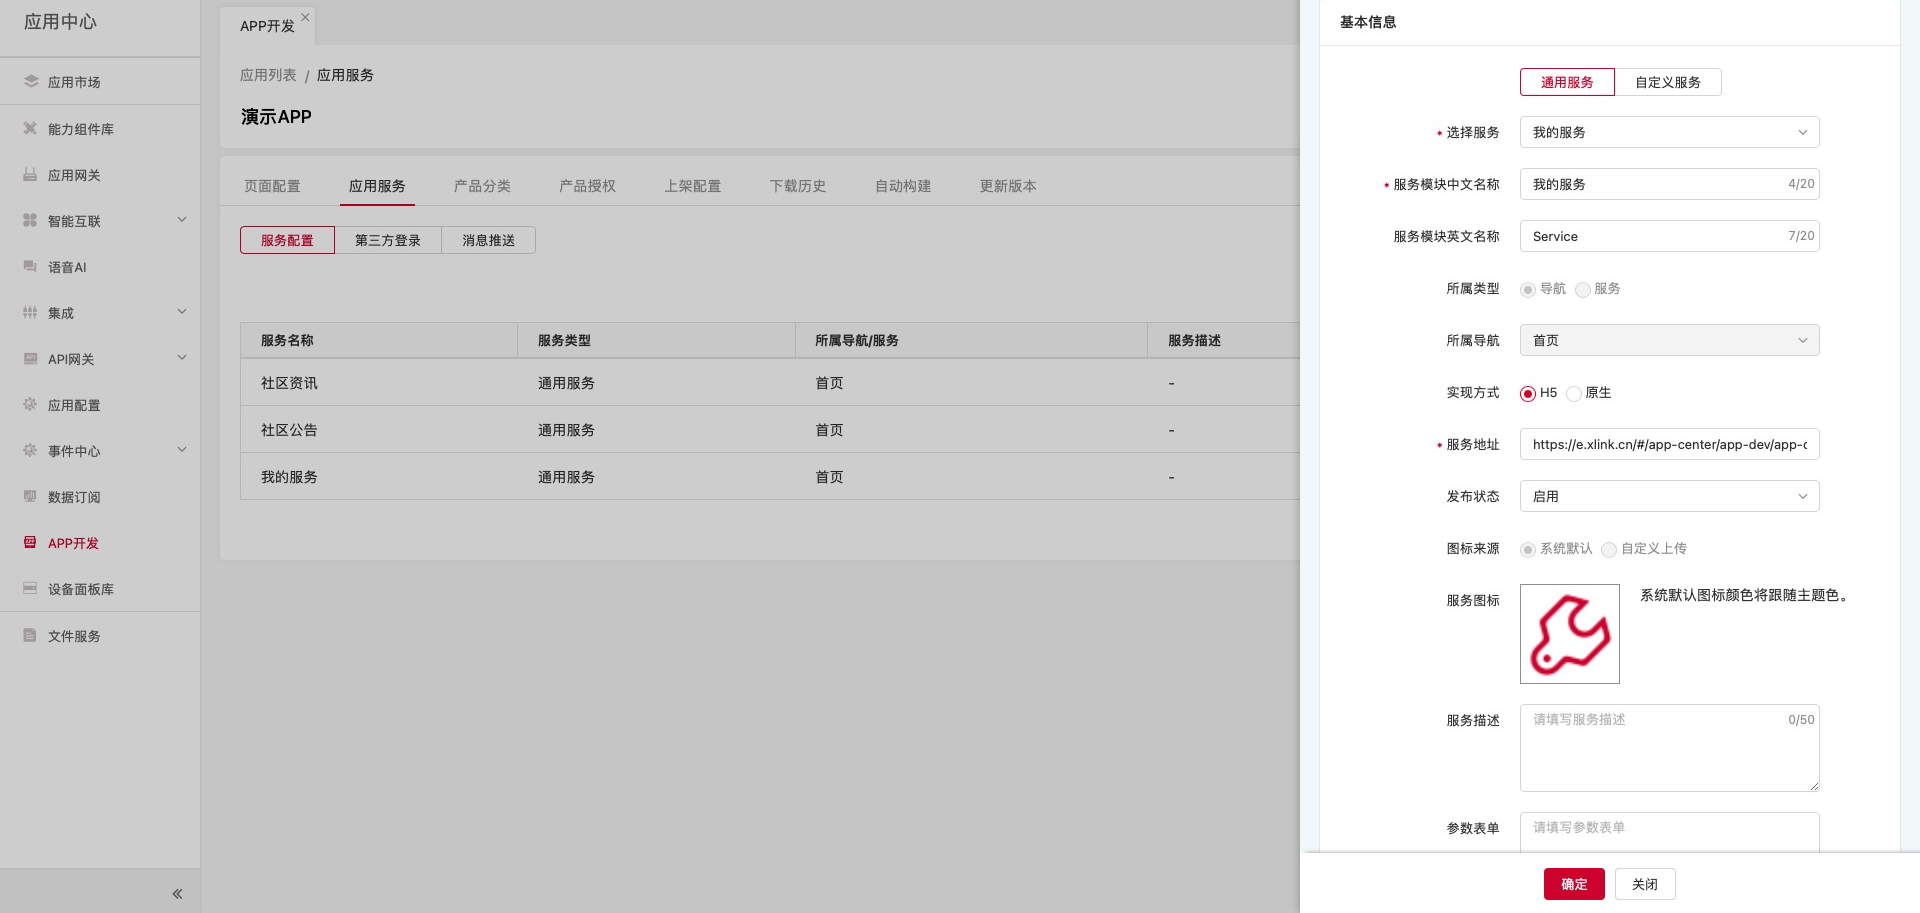Screen dimensions: 1920x913
Task: Click the wrench service icon thumbnail
Action: 1569,634
